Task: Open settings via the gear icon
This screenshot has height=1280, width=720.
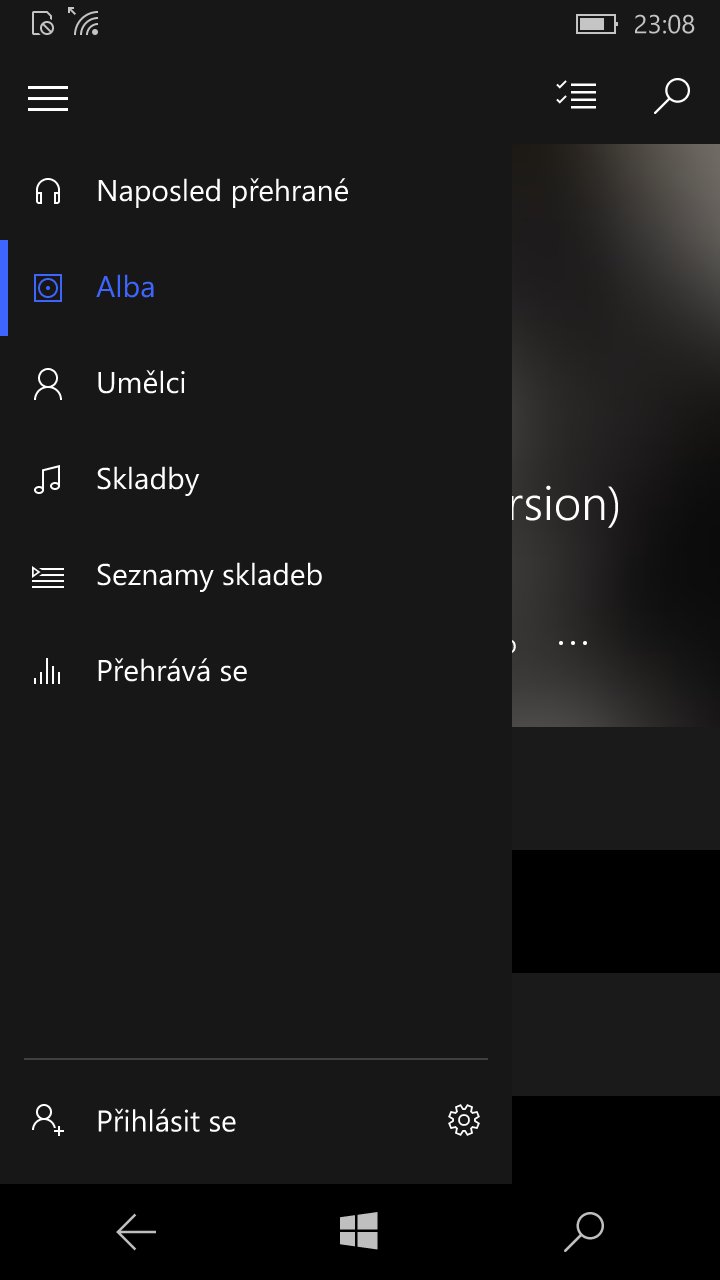Action: tap(464, 1120)
